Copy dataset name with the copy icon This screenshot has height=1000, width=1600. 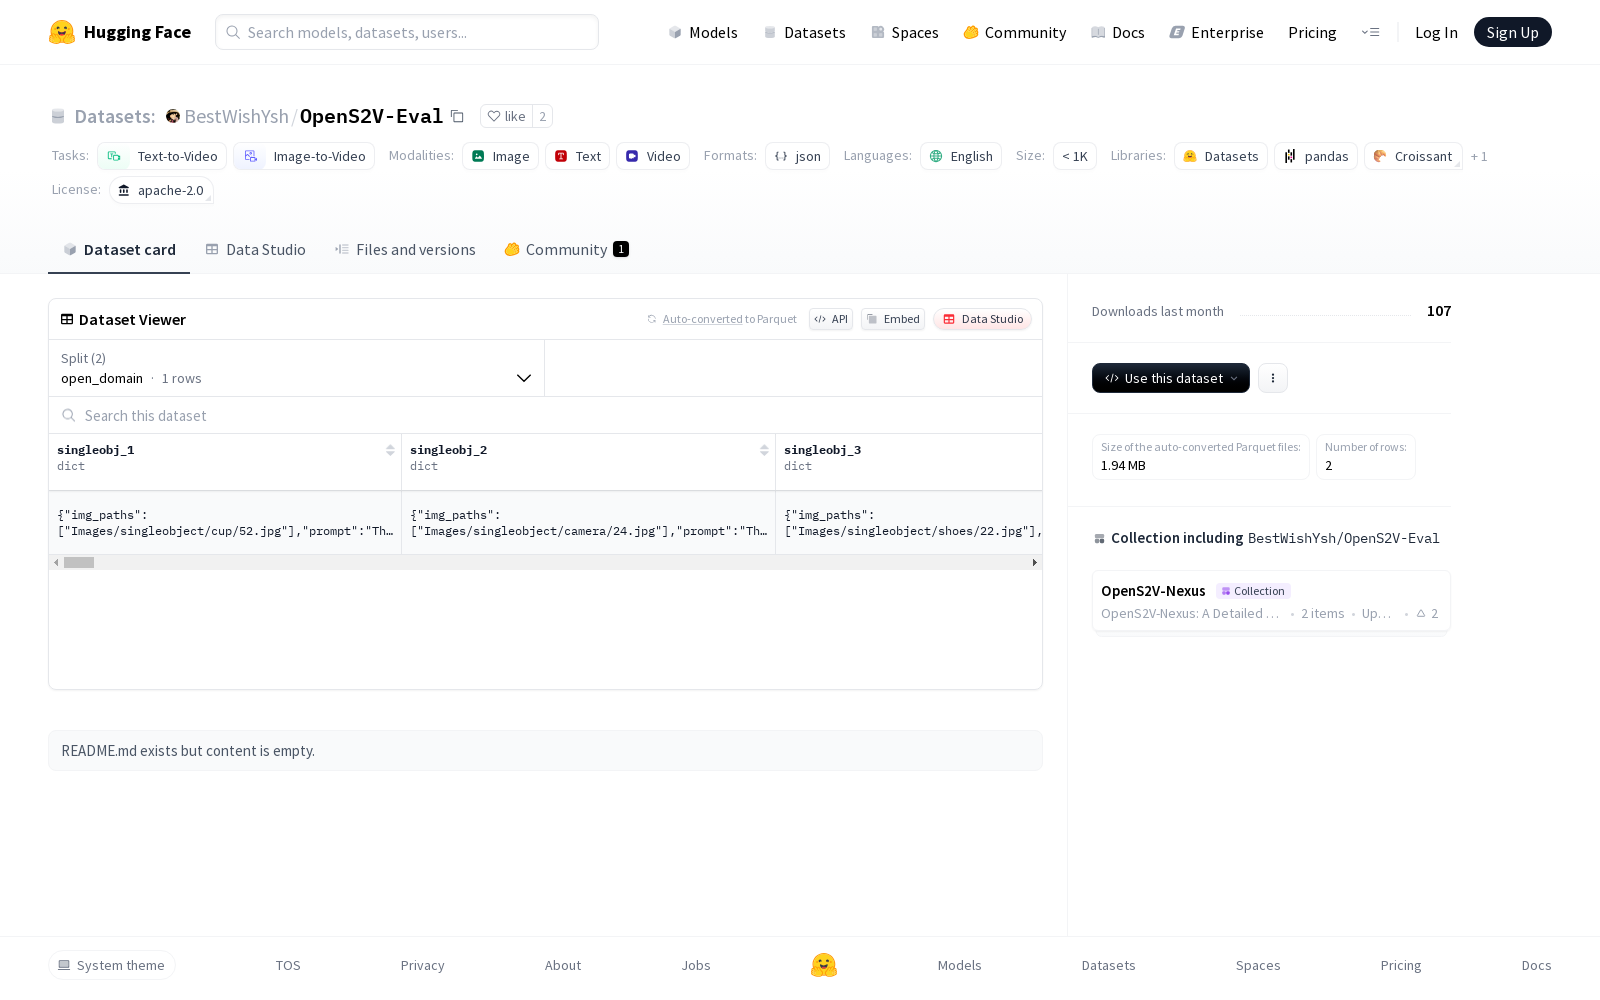pos(457,116)
